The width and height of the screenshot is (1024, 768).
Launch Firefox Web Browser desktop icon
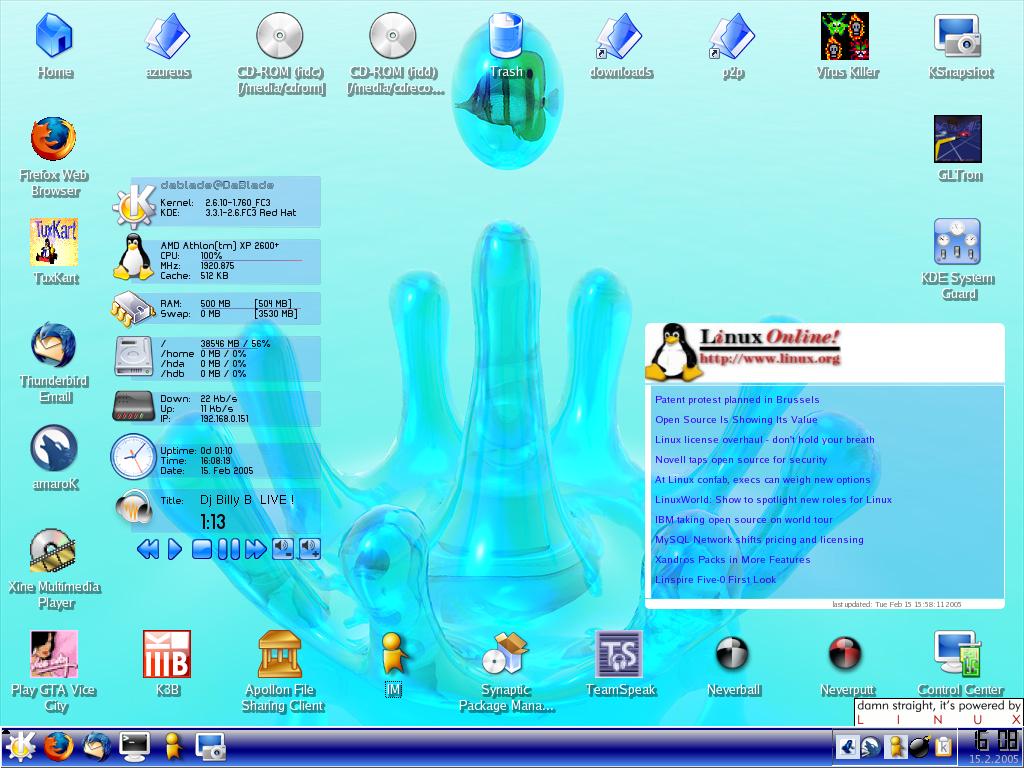pyautogui.click(x=54, y=139)
